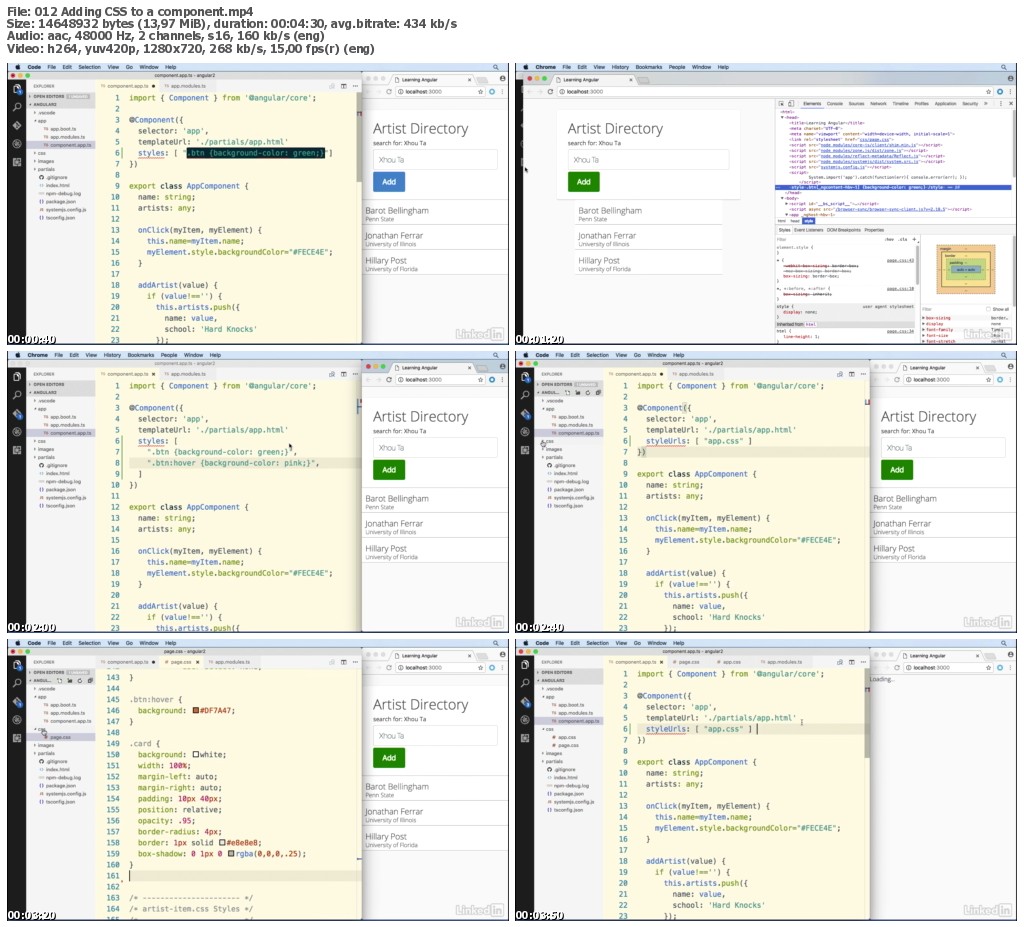Expand the images folder in the 00:00:40 explorer
This screenshot has height=927, width=1024.
[44, 161]
